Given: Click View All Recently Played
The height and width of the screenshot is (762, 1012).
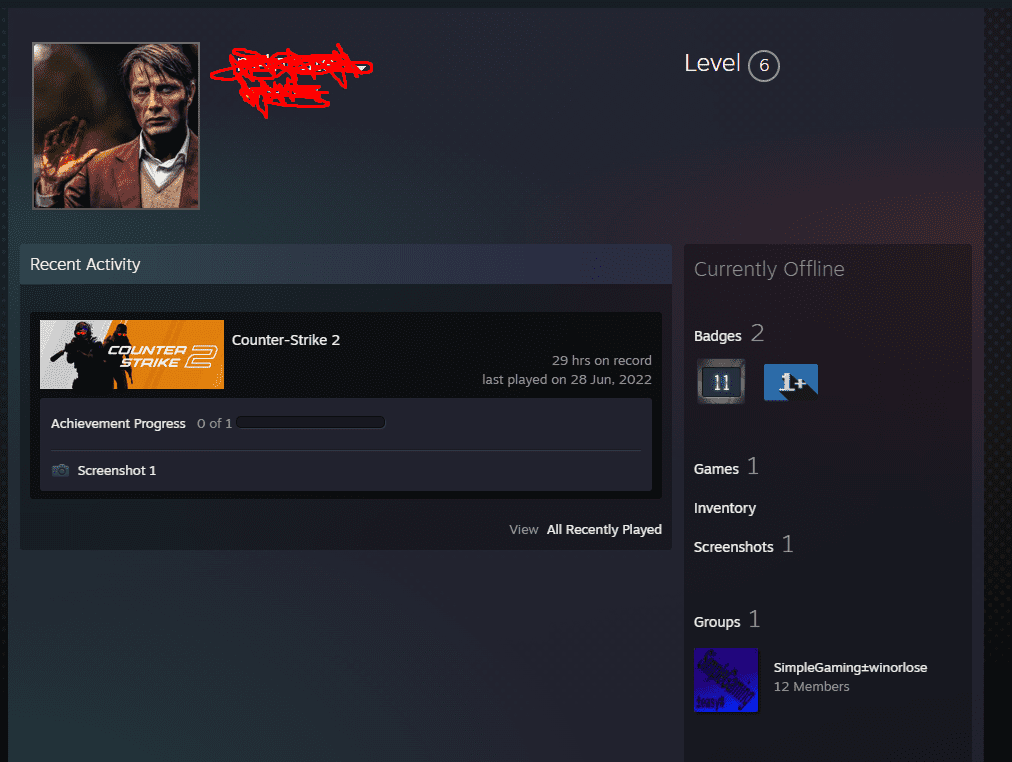Looking at the screenshot, I should pyautogui.click(x=604, y=529).
